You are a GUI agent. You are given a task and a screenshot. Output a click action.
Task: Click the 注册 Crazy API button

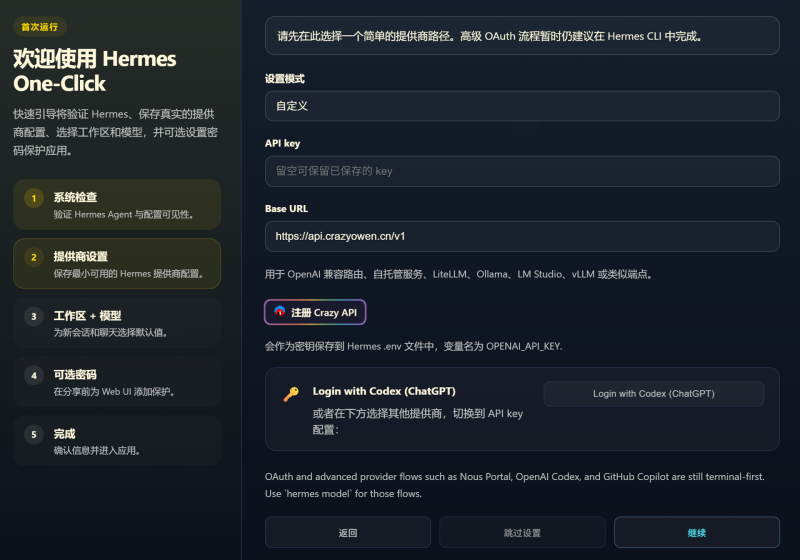click(x=315, y=312)
